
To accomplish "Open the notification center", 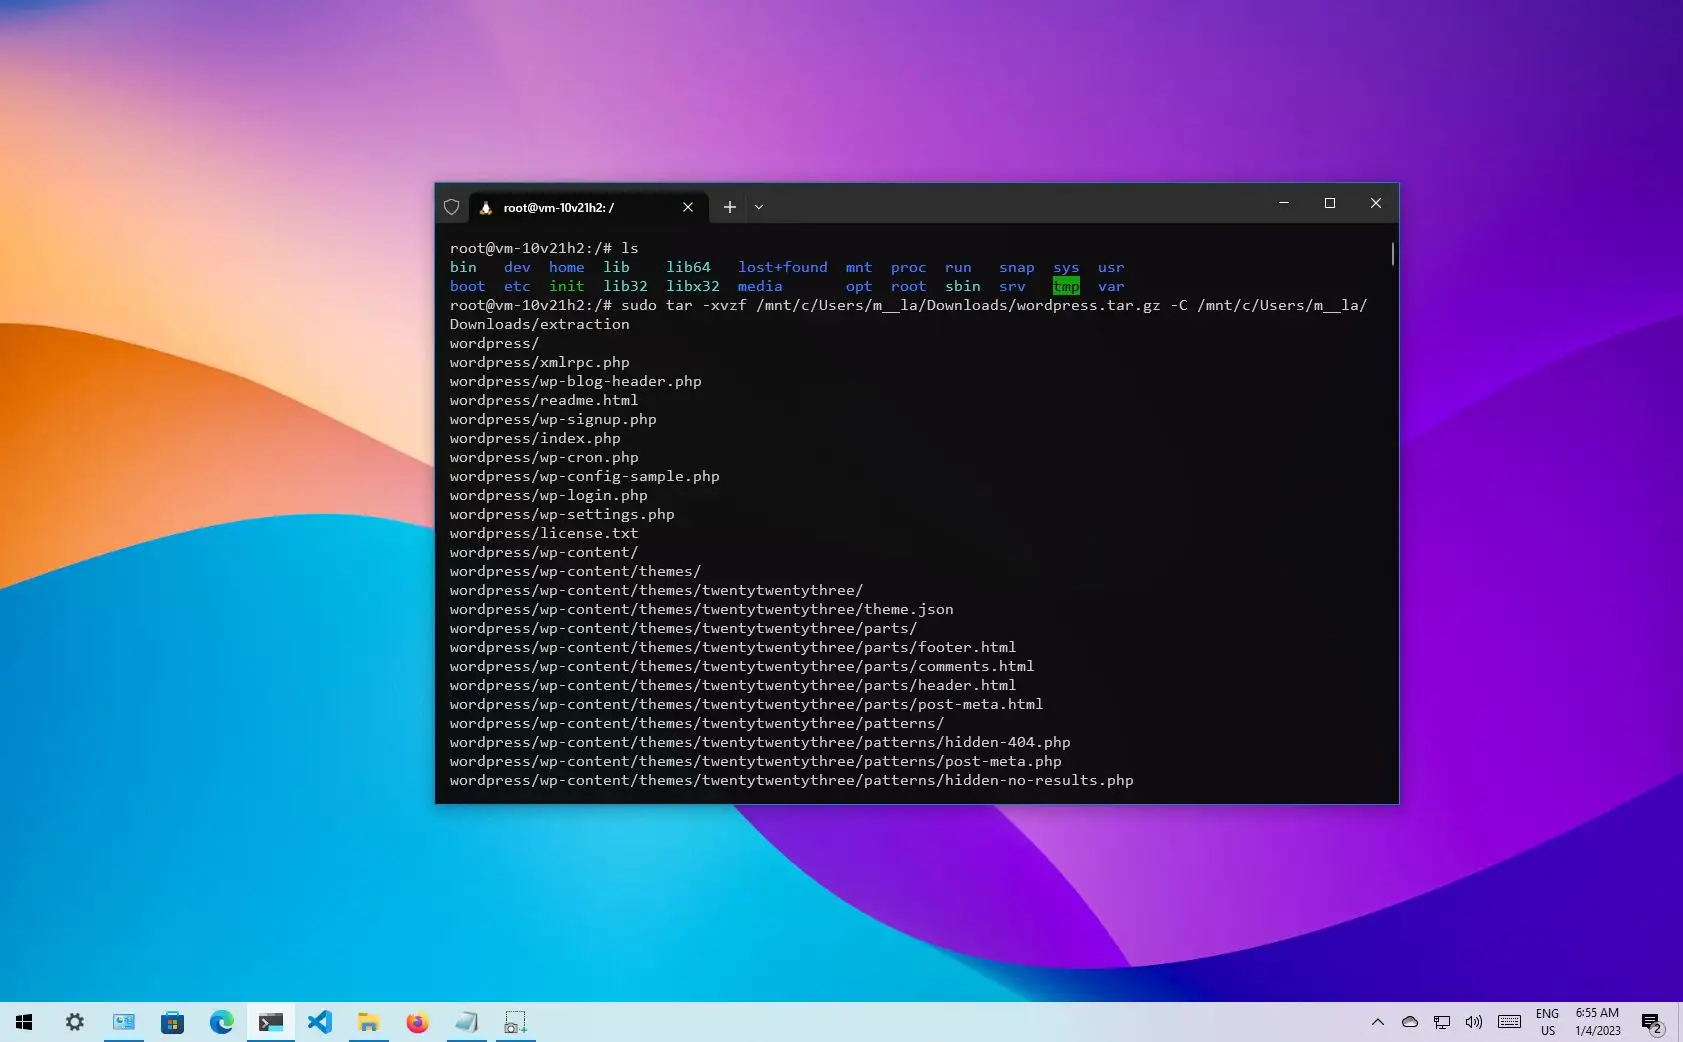I will click(x=1651, y=1022).
